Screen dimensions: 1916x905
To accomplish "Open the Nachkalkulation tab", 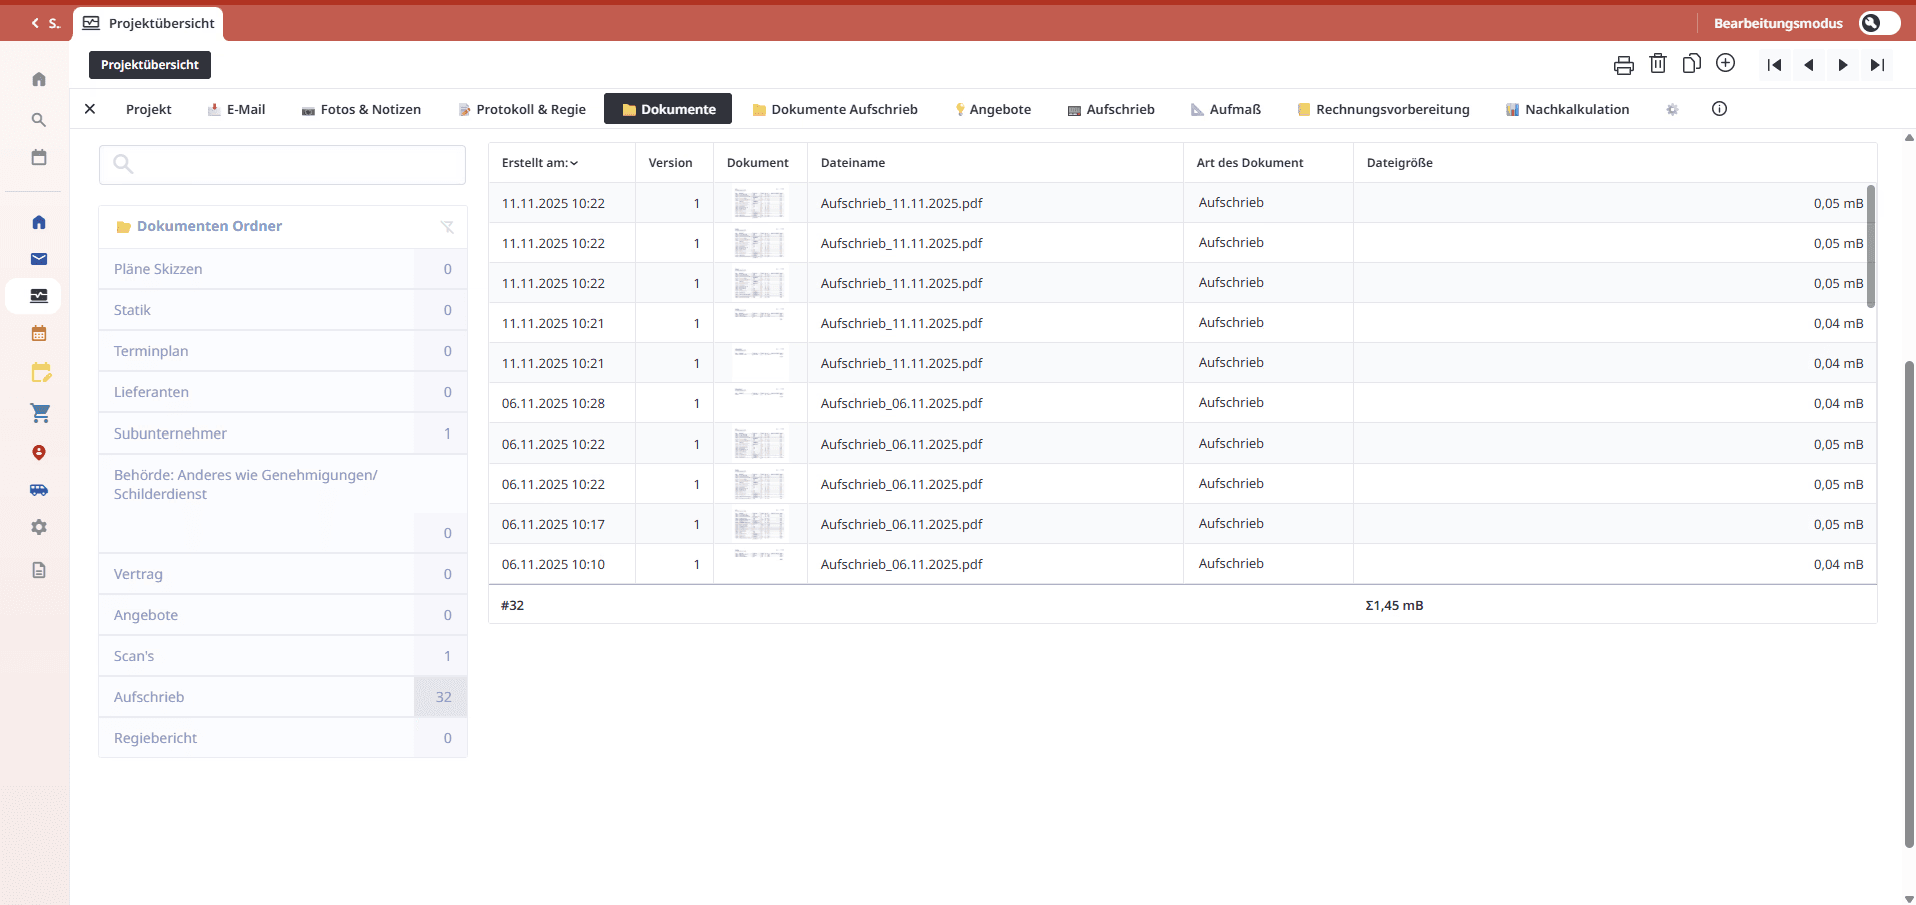I will [x=1575, y=109].
